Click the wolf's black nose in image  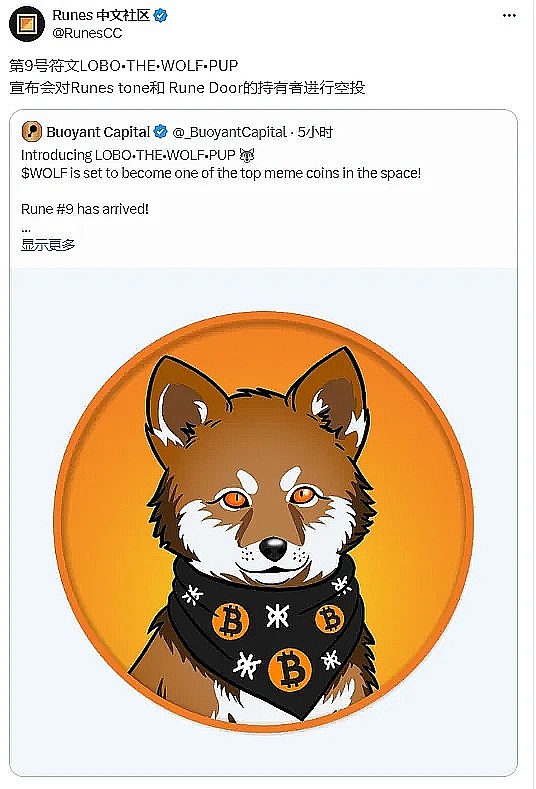[274, 548]
